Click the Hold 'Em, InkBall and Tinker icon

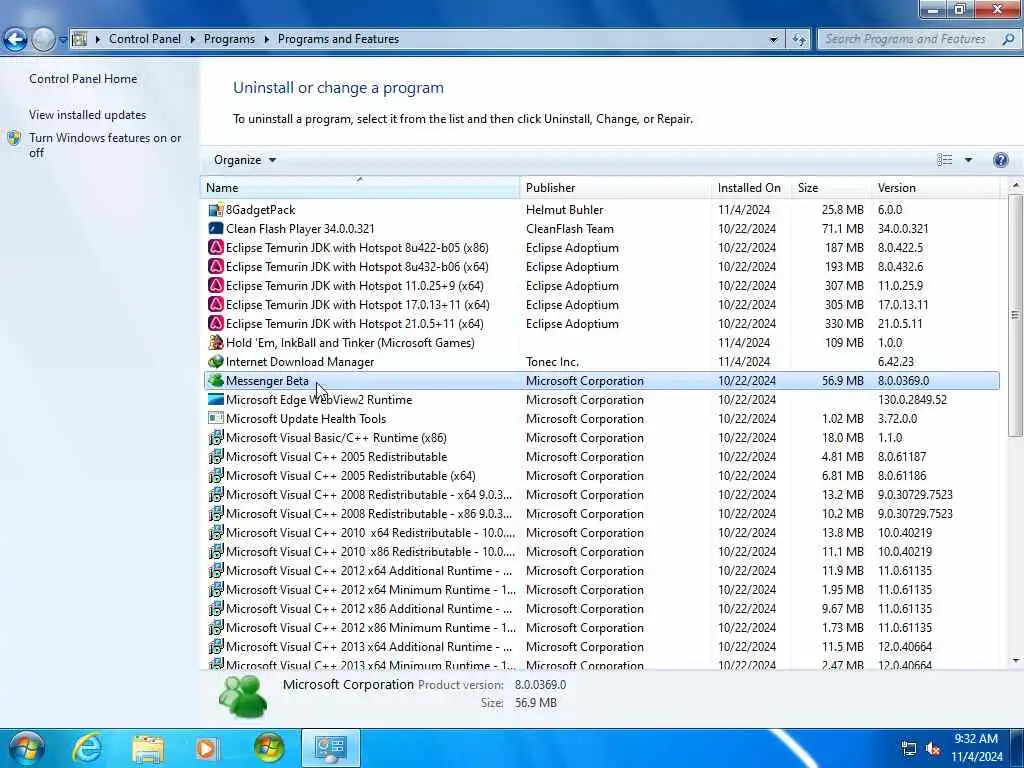216,342
